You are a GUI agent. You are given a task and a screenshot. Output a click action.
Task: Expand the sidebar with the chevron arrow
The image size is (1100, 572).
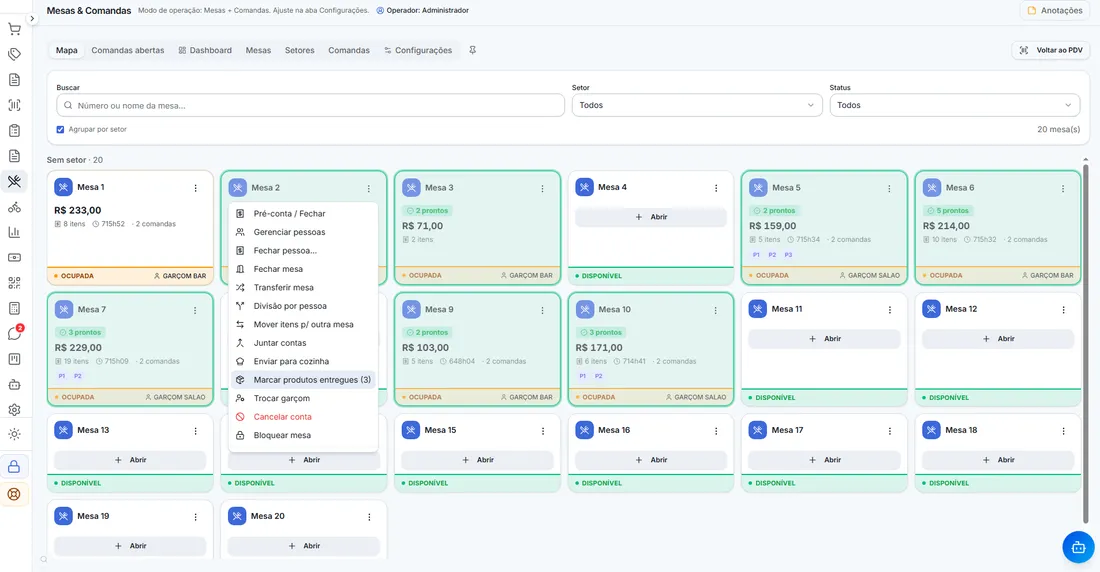[x=32, y=19]
